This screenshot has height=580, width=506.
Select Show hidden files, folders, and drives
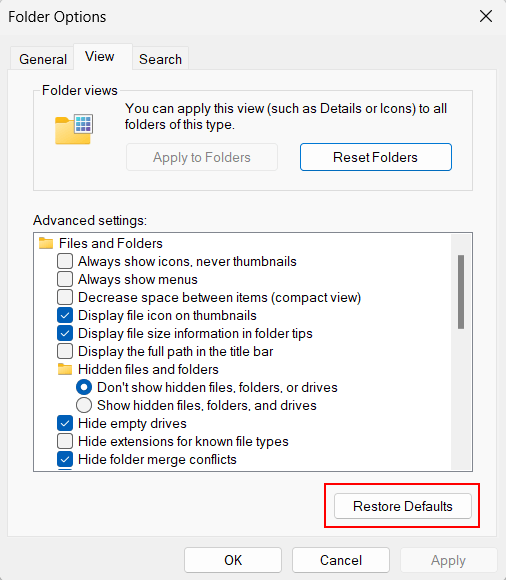pyautogui.click(x=84, y=405)
